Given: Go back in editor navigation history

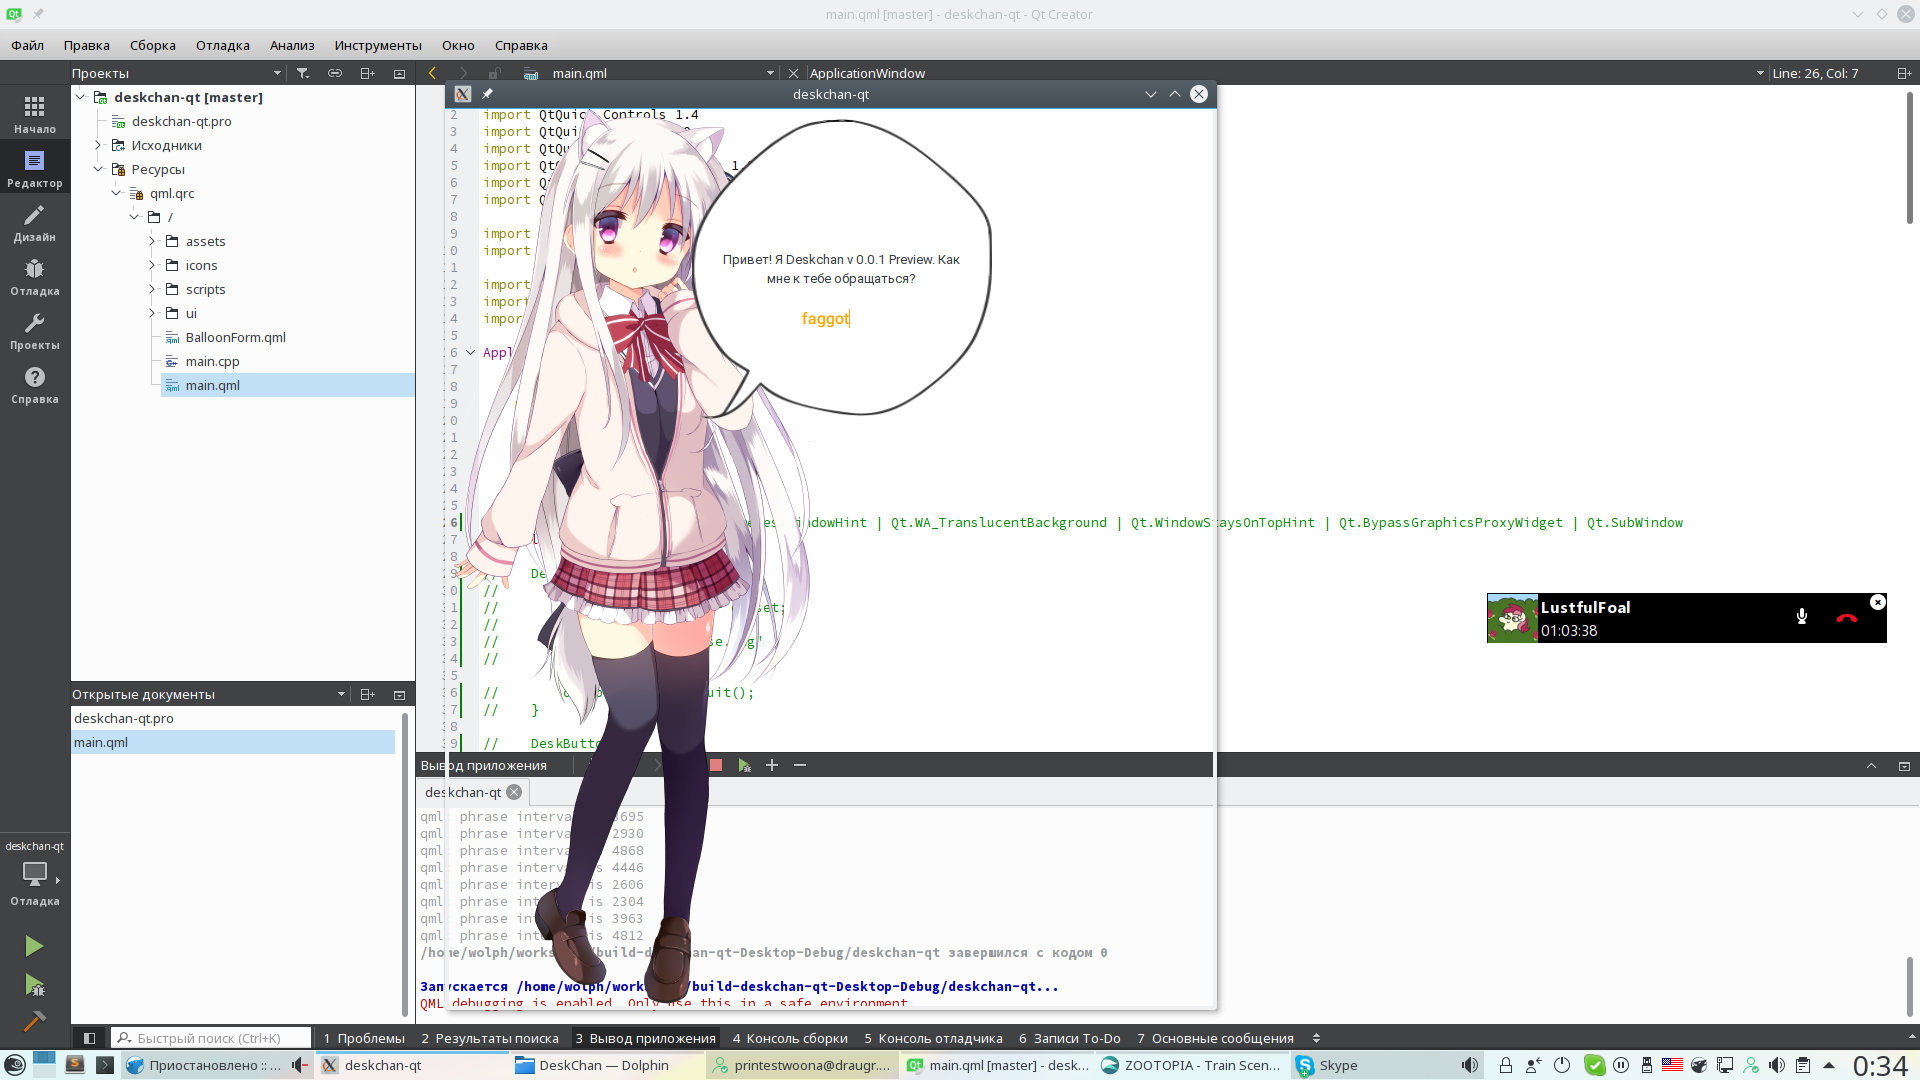Looking at the screenshot, I should tap(432, 73).
